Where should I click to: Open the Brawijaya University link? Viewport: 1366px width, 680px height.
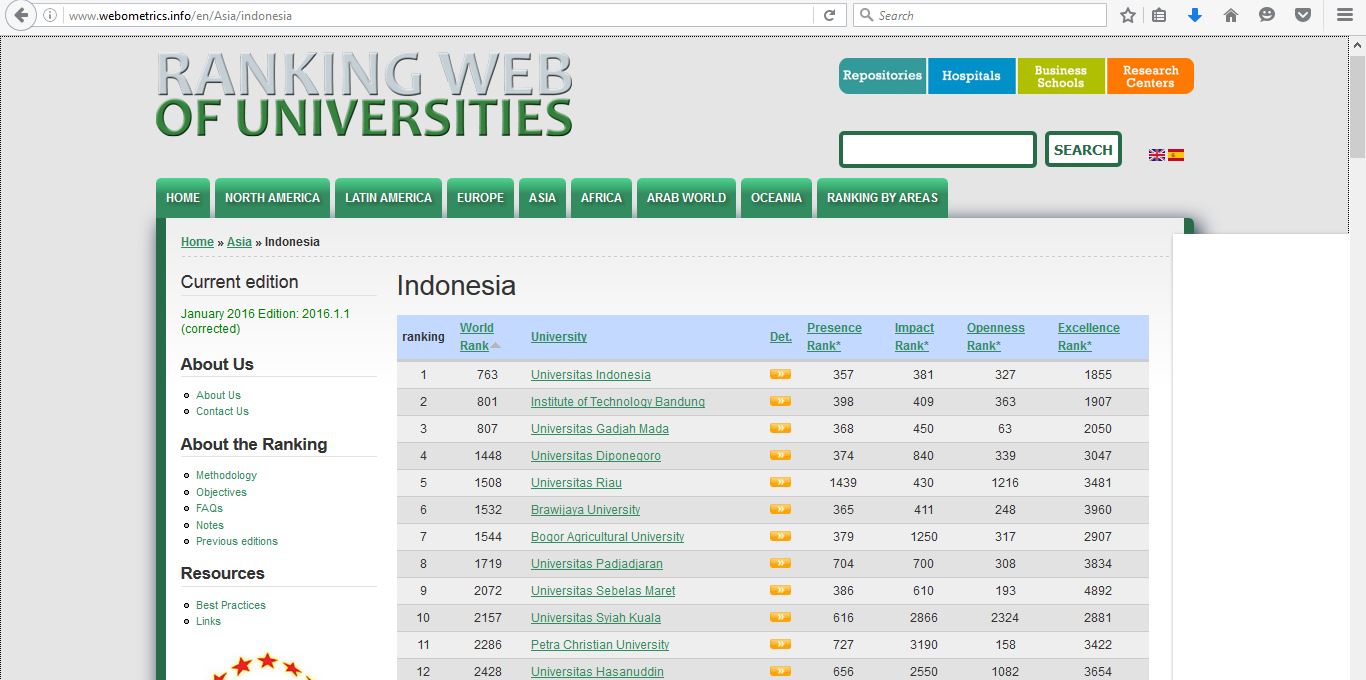point(585,510)
